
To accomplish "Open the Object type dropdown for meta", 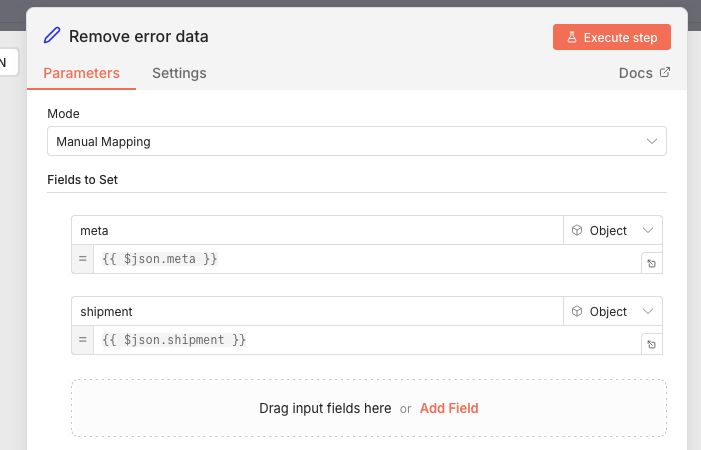I will point(612,230).
